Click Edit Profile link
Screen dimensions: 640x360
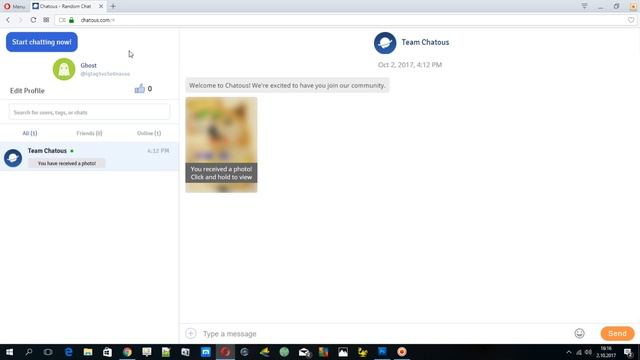click(27, 91)
